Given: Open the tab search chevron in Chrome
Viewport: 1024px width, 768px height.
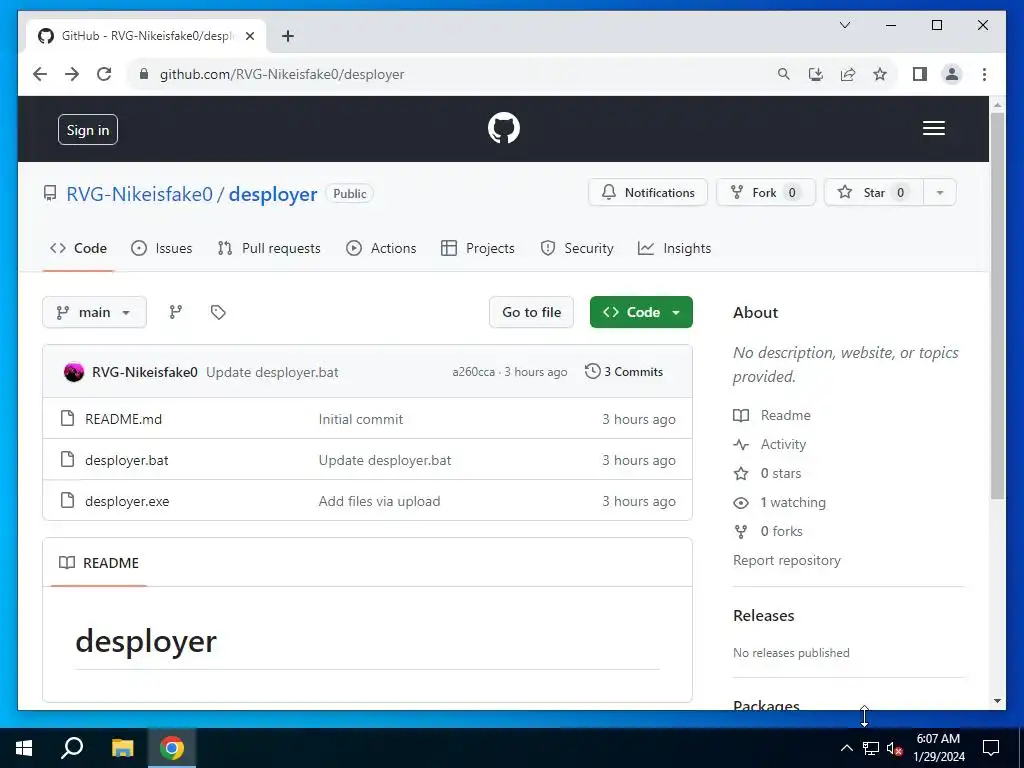Looking at the screenshot, I should coord(844,25).
